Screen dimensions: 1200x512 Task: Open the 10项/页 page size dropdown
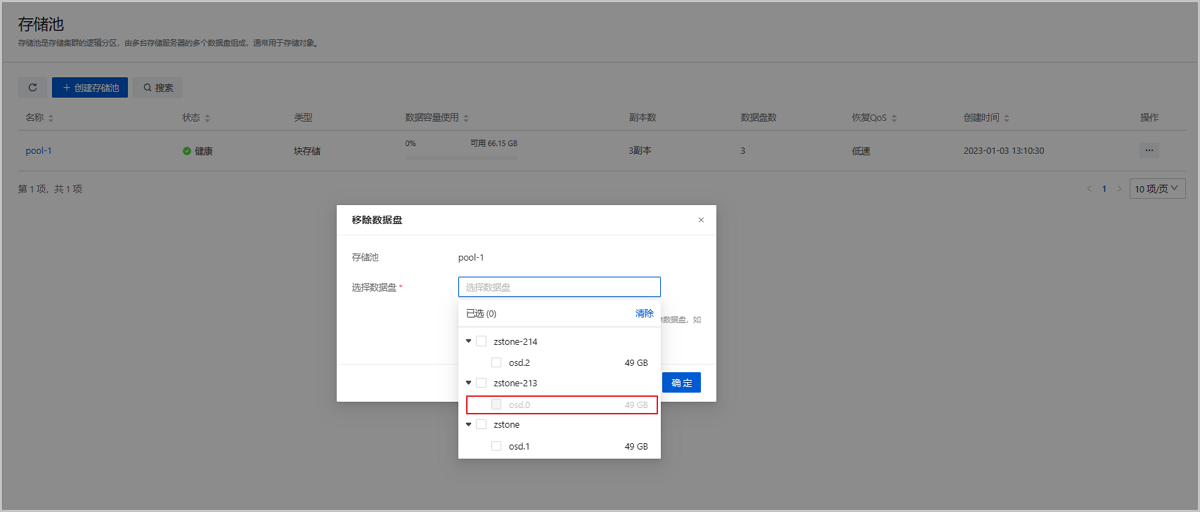1157,188
